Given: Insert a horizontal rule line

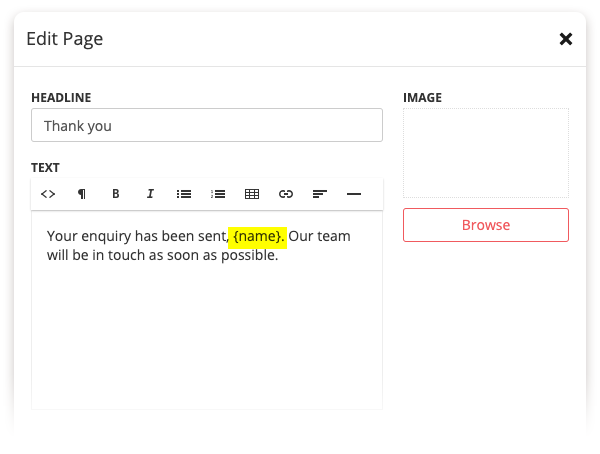Looking at the screenshot, I should pyautogui.click(x=353, y=194).
